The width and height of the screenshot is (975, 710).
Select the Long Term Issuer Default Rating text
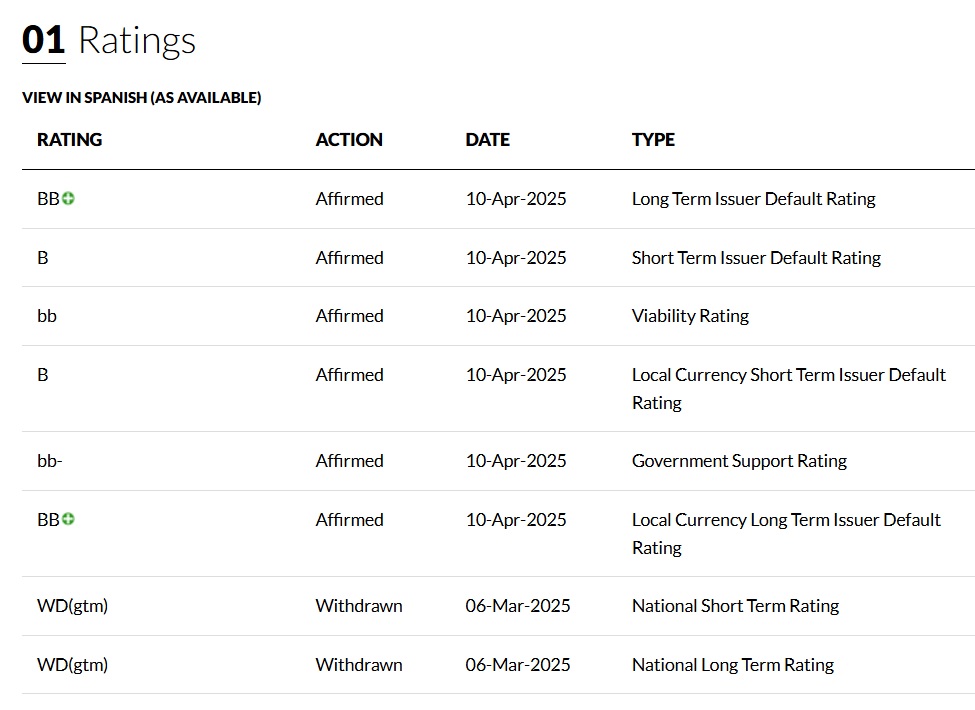tap(753, 199)
